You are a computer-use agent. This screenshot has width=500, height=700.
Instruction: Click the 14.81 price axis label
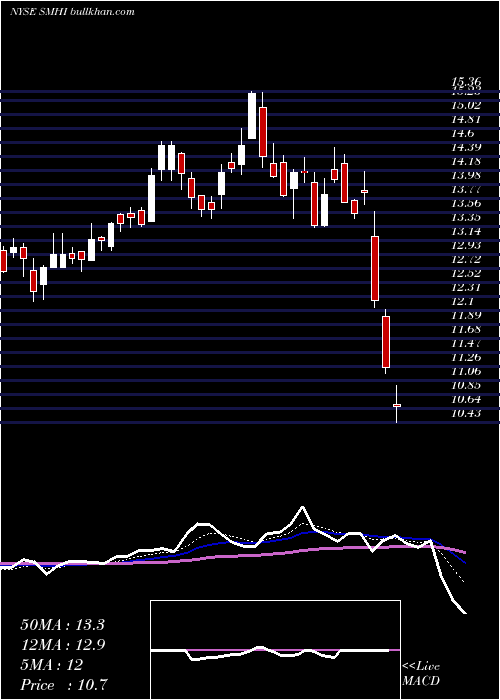click(466, 119)
